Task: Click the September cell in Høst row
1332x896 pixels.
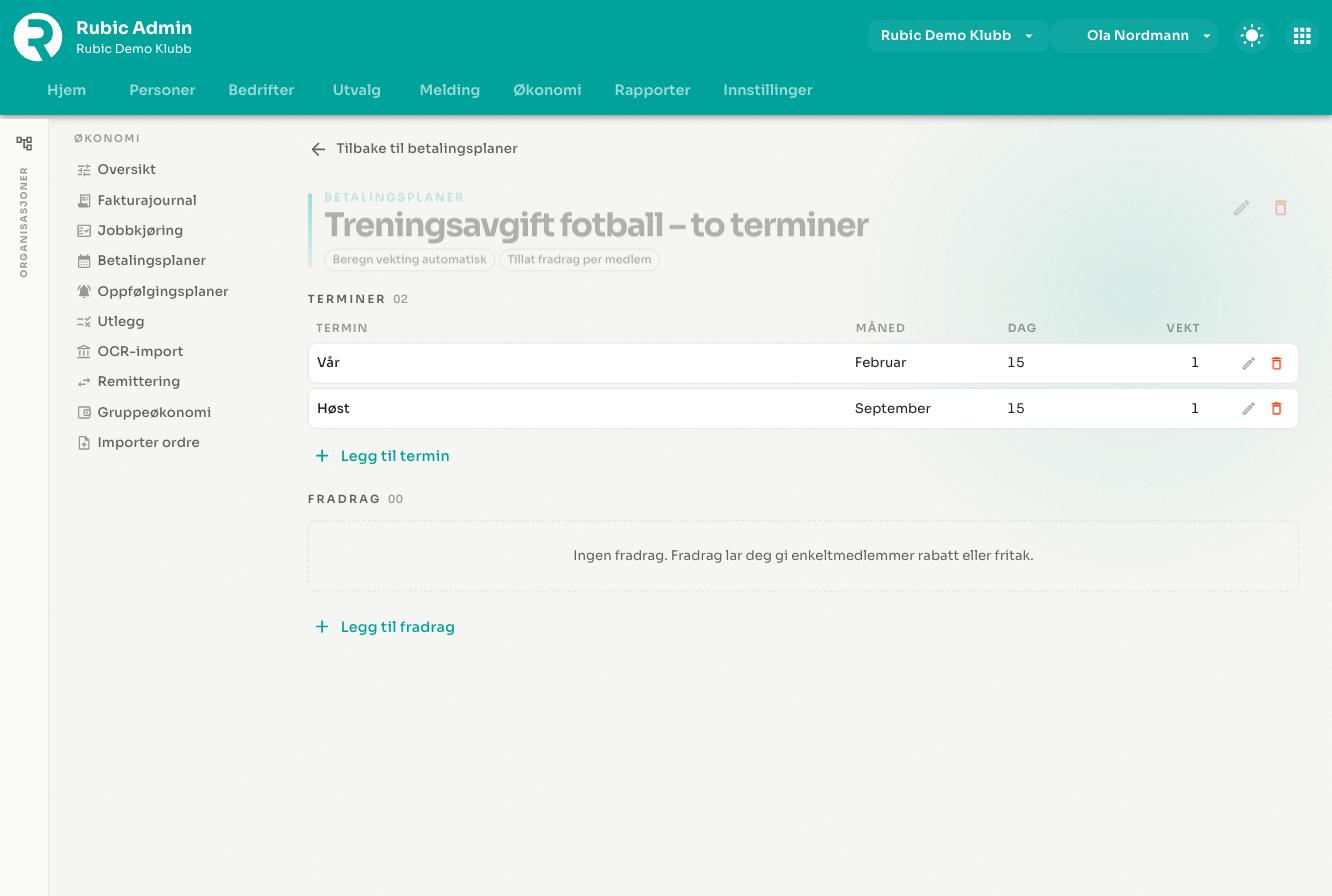Action: [893, 409]
